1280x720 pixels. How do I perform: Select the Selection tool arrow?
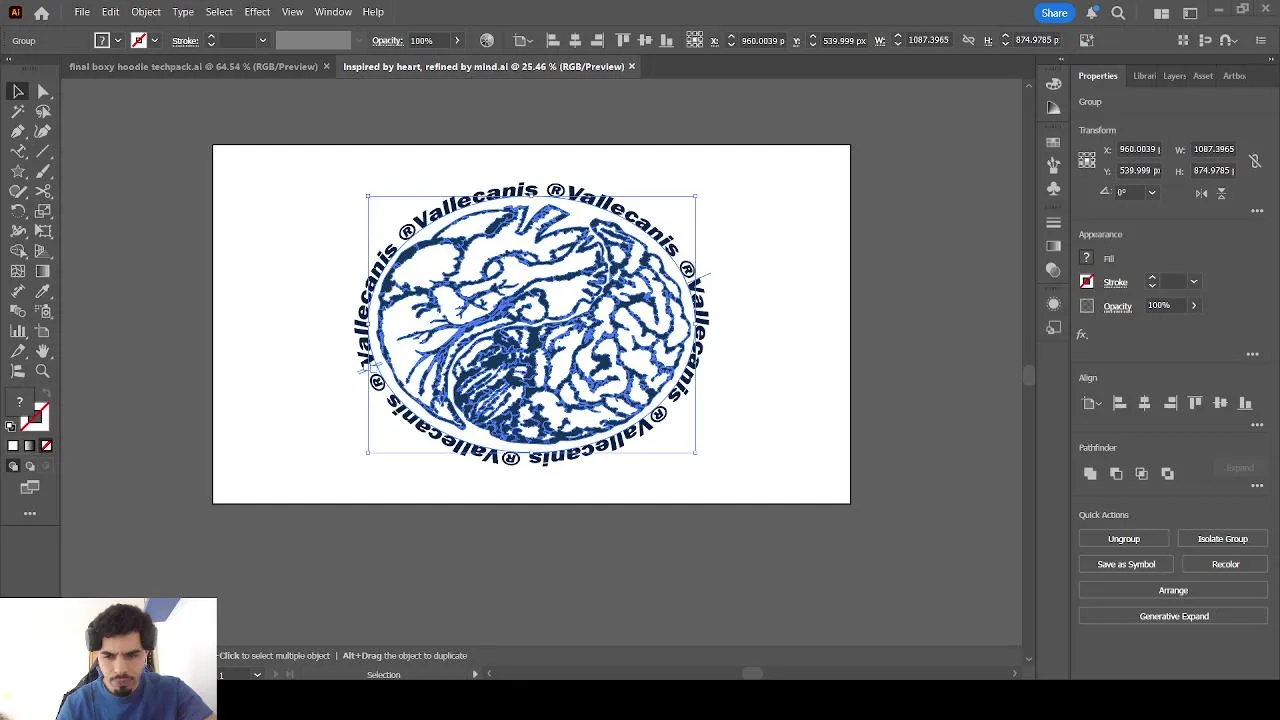coord(18,91)
